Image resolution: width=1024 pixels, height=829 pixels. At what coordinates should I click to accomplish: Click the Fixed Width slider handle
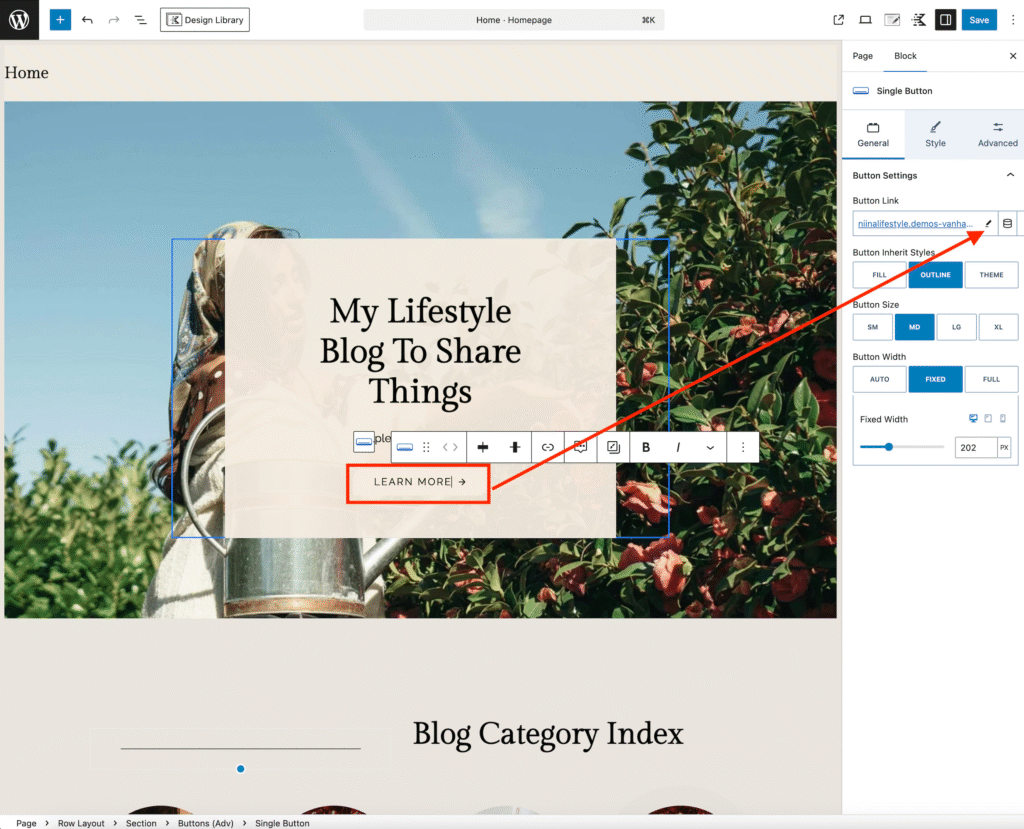[x=889, y=447]
